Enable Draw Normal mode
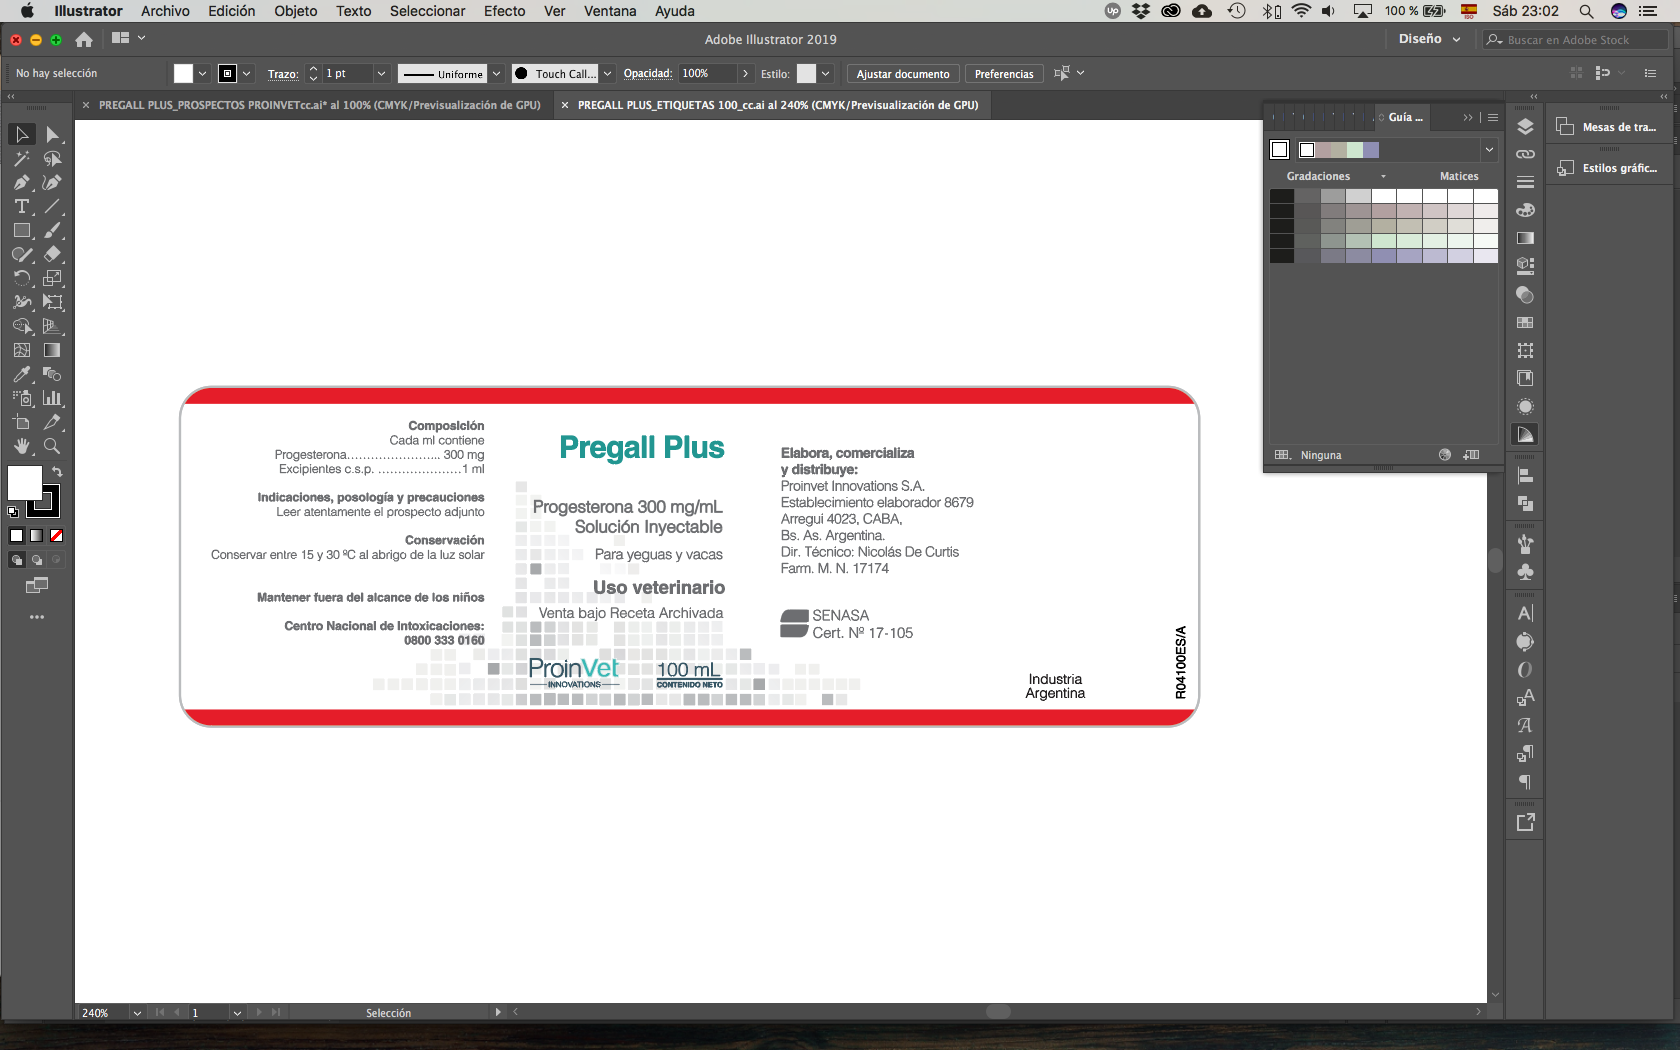The height and width of the screenshot is (1050, 1680). [x=16, y=560]
